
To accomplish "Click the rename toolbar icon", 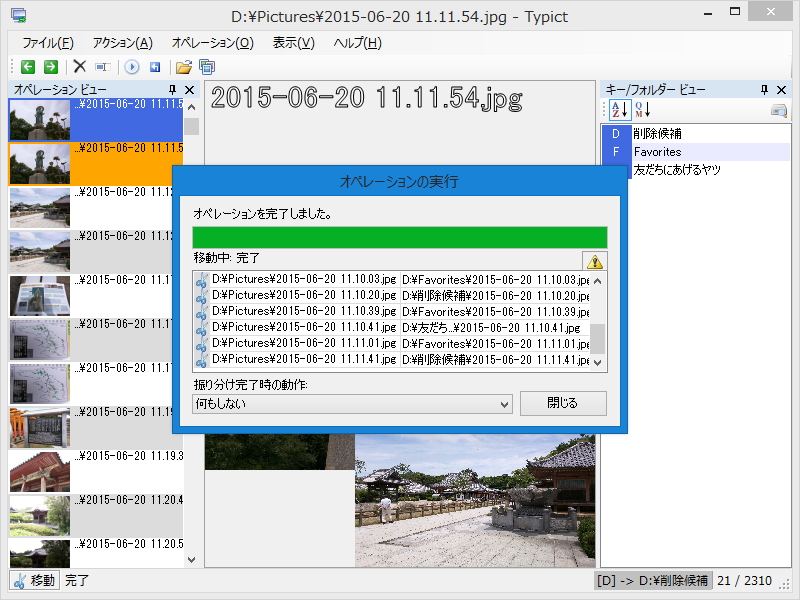I will [103, 67].
